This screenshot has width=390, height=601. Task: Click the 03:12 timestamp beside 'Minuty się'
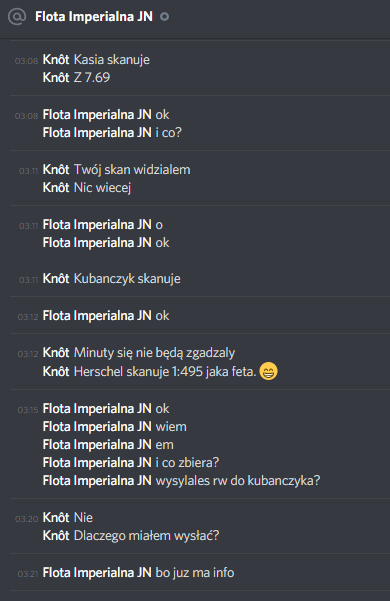point(28,354)
